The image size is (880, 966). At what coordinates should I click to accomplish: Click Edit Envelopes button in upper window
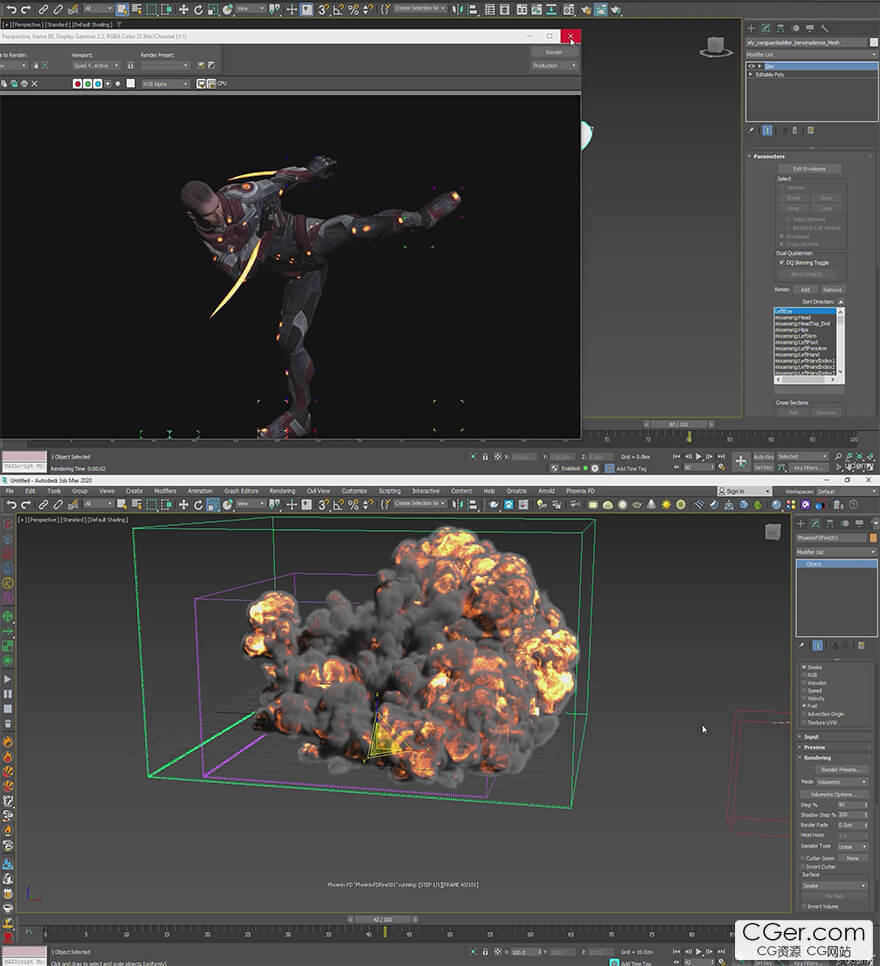(x=809, y=169)
